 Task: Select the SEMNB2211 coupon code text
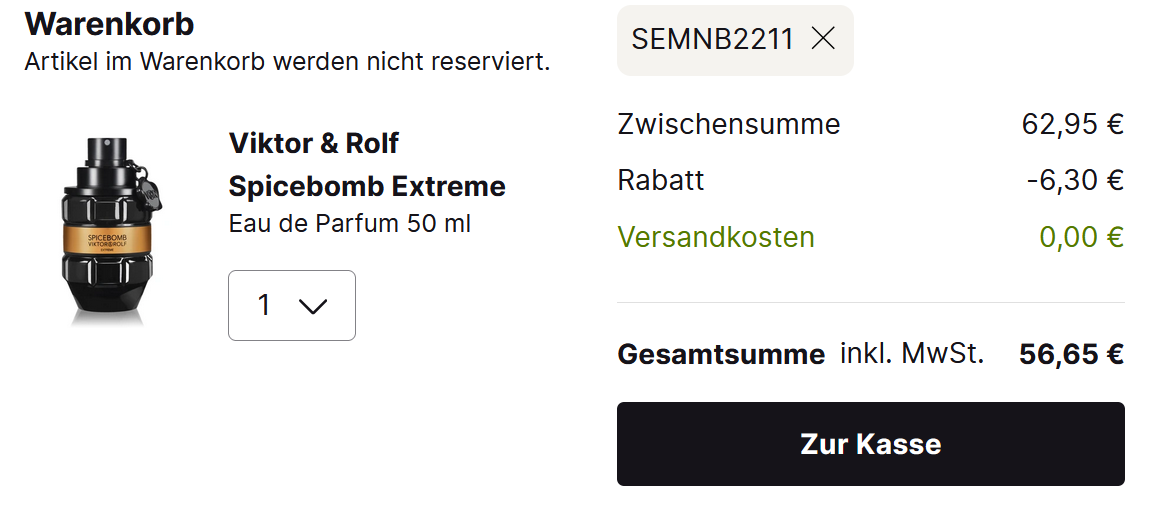click(712, 39)
